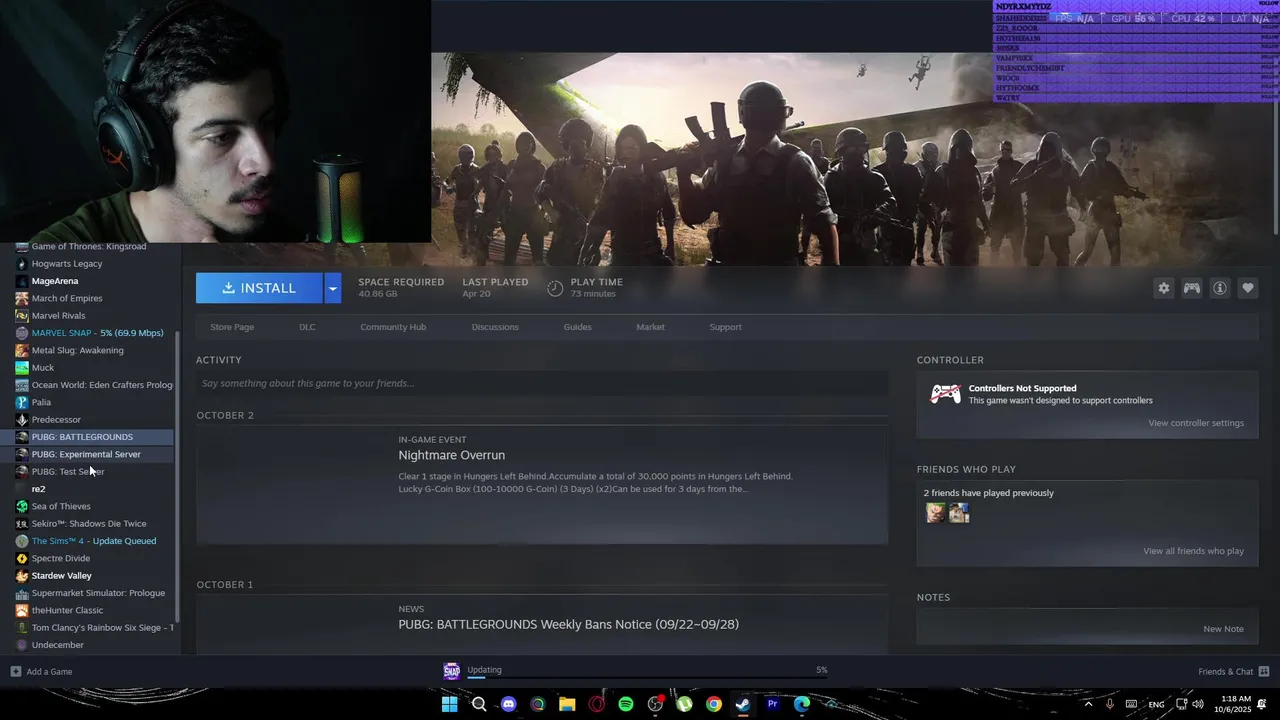1280x720 pixels.
Task: Click the Updating download progress bar
Action: (648, 678)
